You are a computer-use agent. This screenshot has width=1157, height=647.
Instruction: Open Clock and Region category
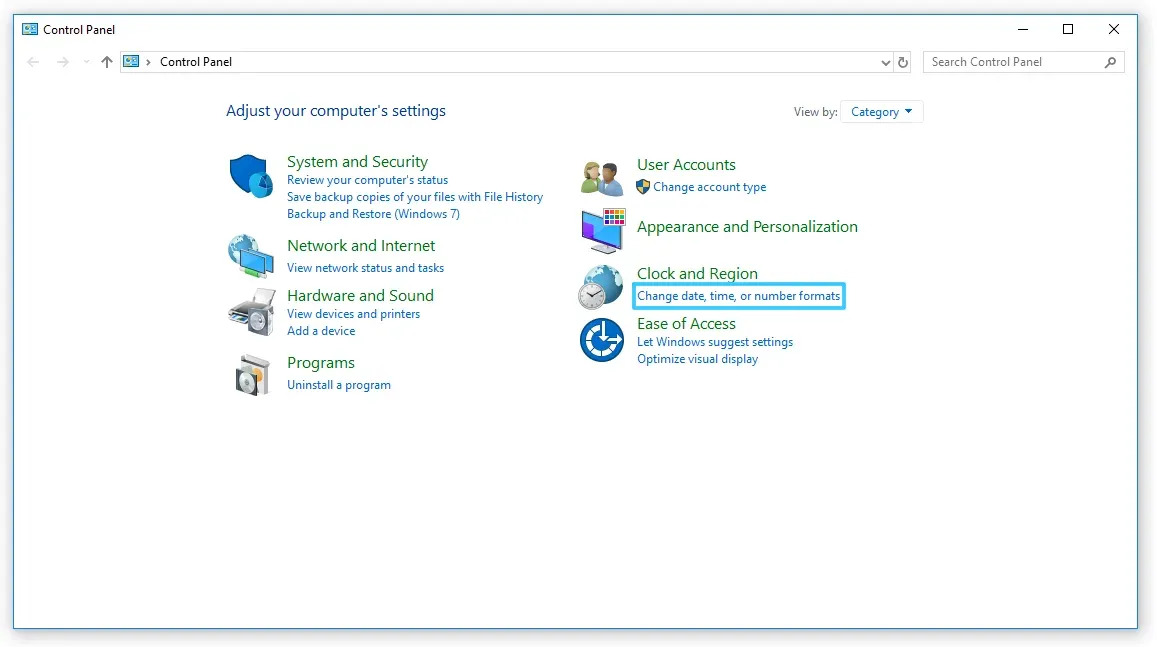[x=697, y=274]
